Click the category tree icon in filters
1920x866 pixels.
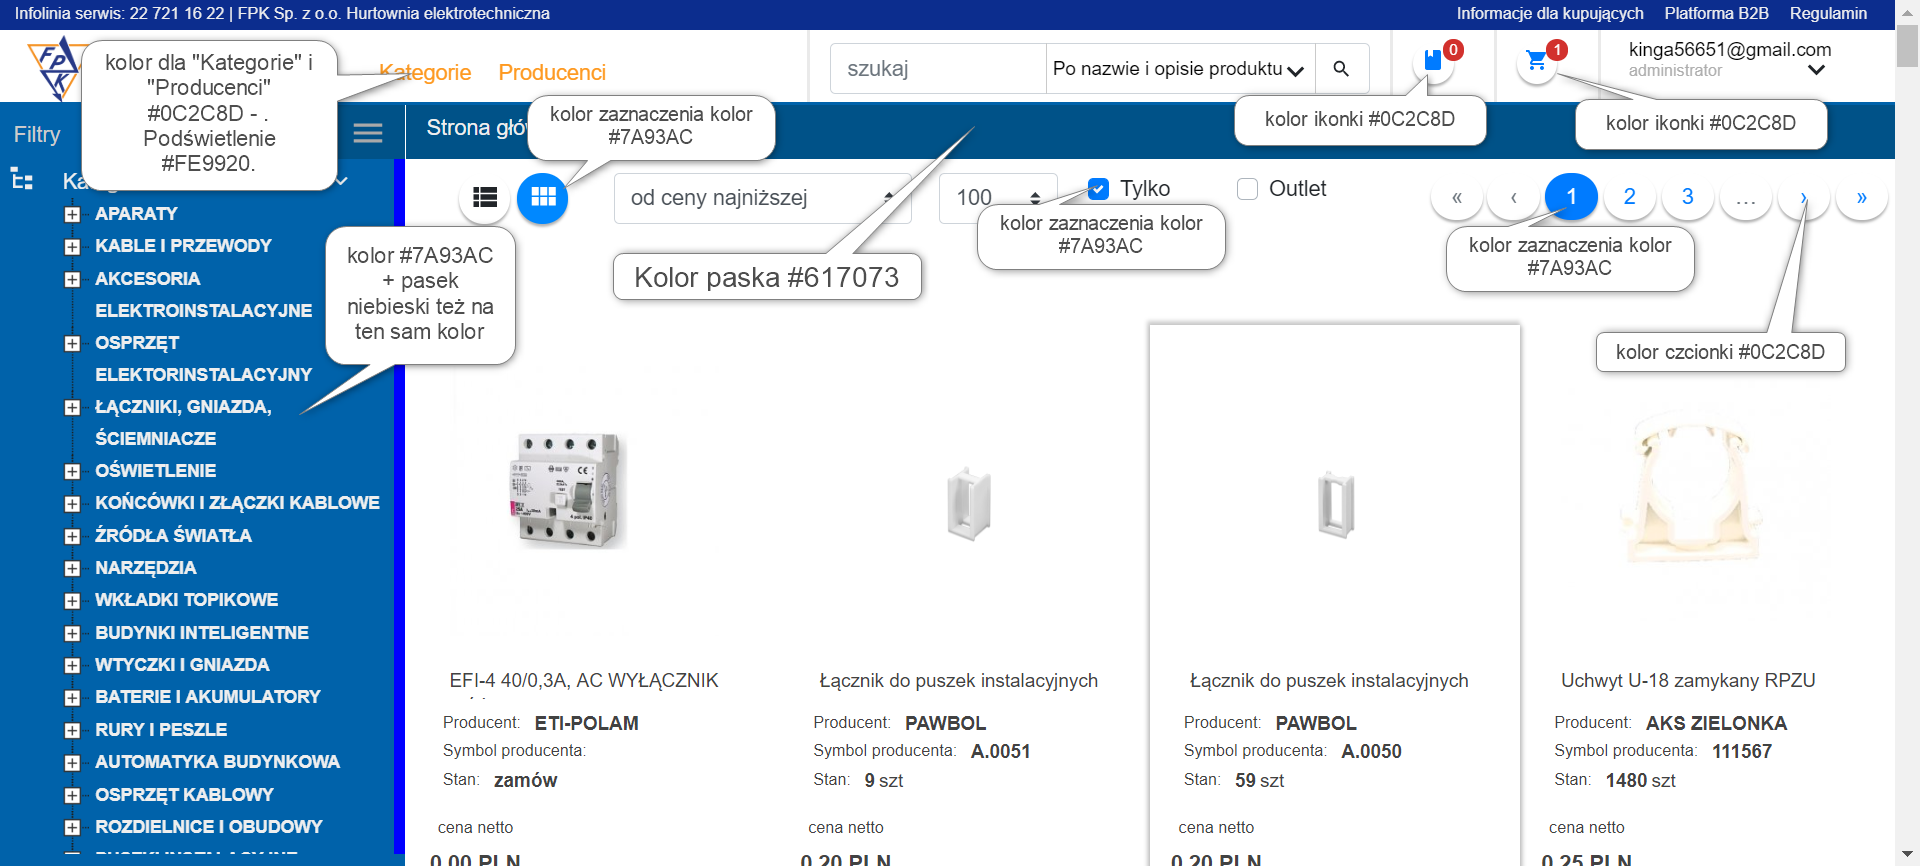22,180
